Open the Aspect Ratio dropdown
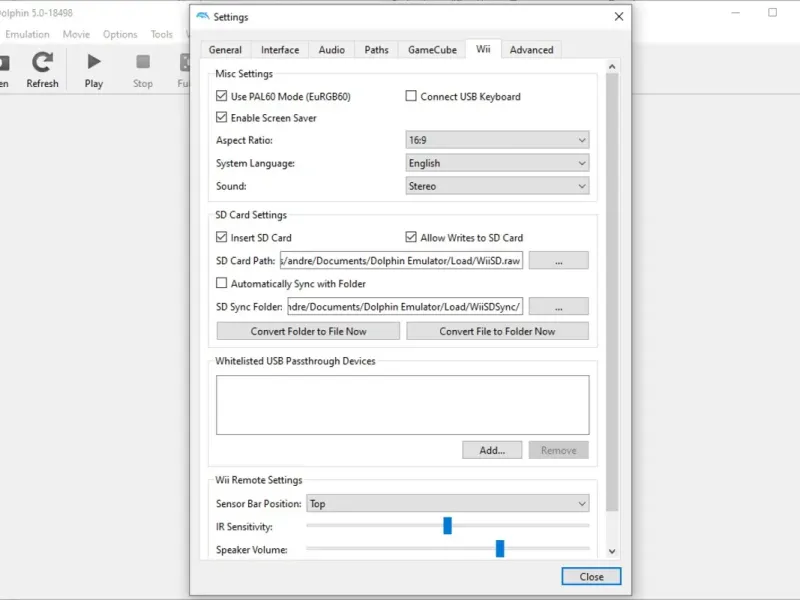Image resolution: width=800 pixels, height=600 pixels. (x=497, y=140)
